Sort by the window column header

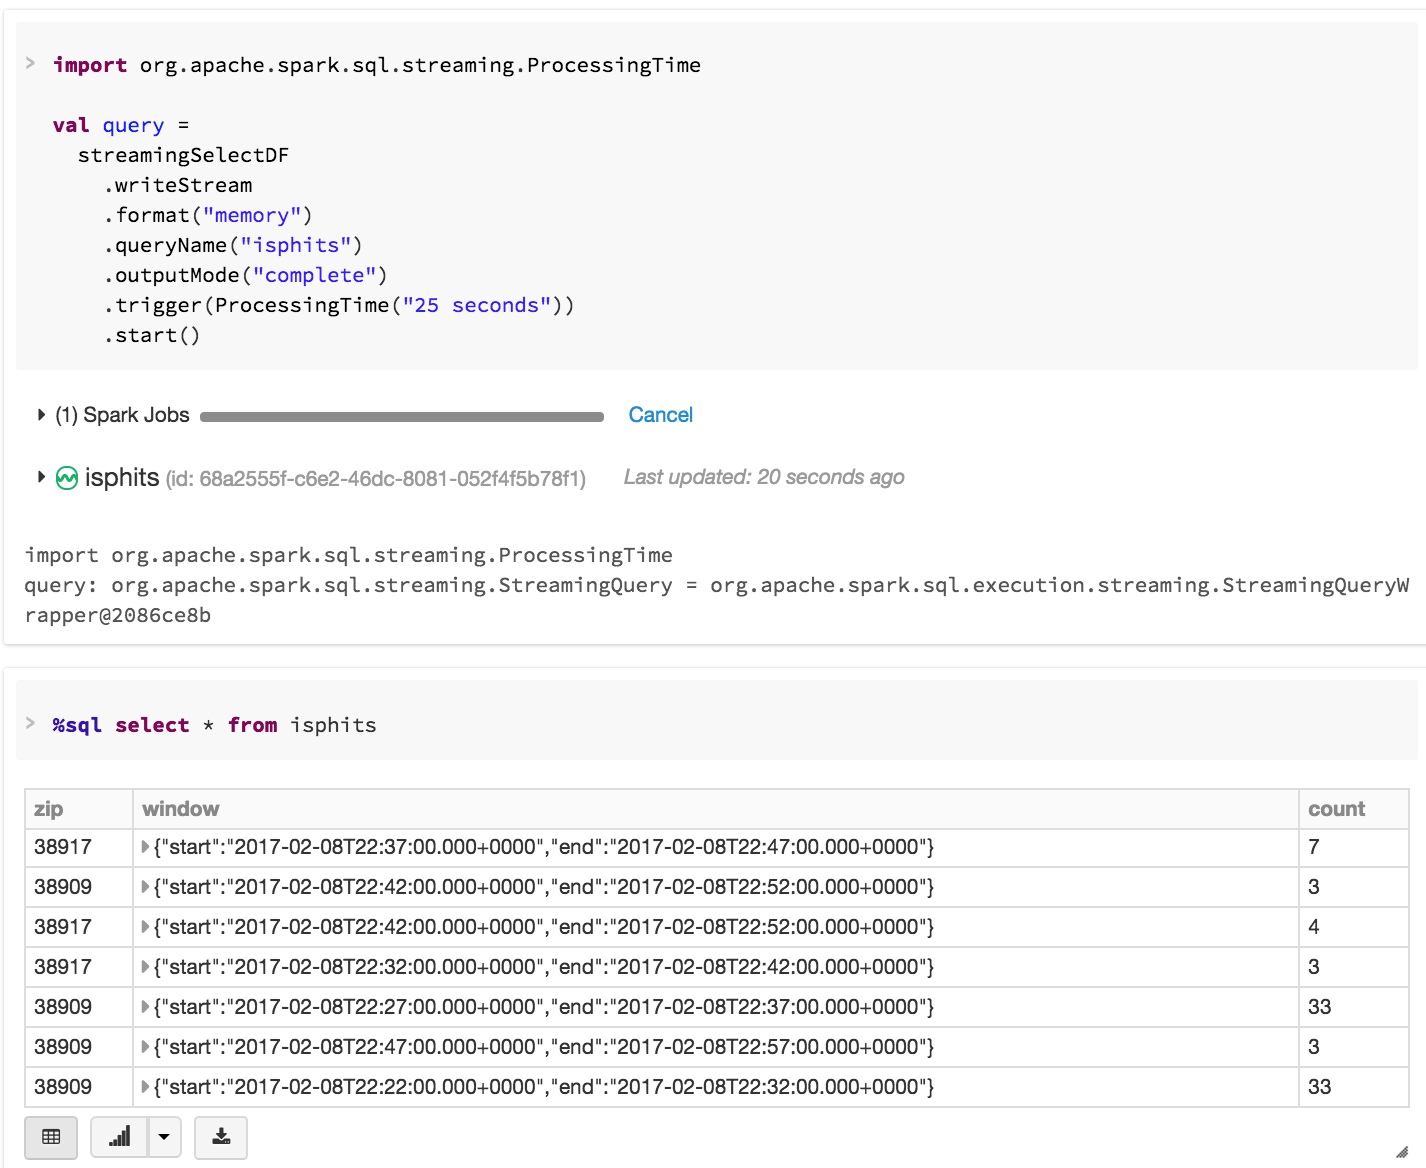[181, 809]
